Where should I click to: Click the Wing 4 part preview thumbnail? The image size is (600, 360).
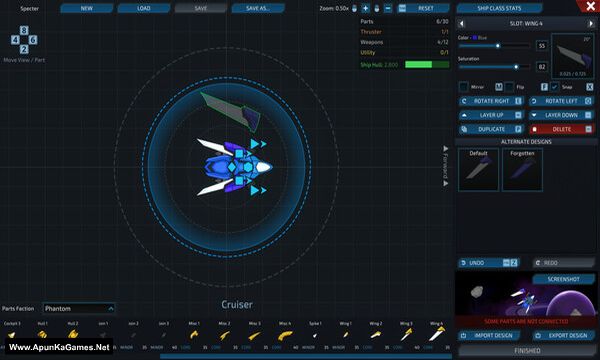(572, 56)
